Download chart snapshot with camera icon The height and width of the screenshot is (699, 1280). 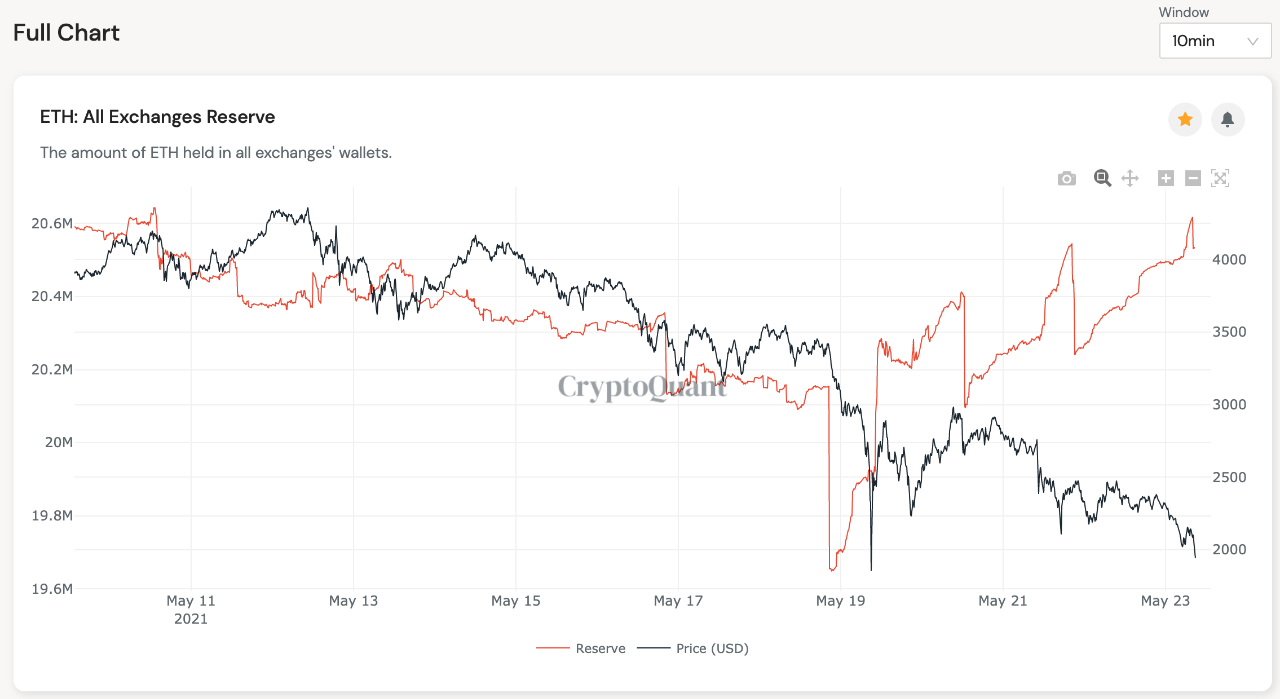point(1067,178)
